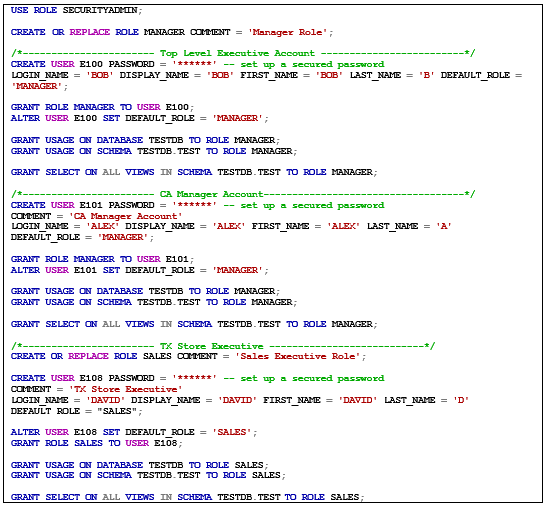Click the LAST_NAME value 'D'
Image resolution: width=546 pixels, height=507 pixels.
coord(461,400)
